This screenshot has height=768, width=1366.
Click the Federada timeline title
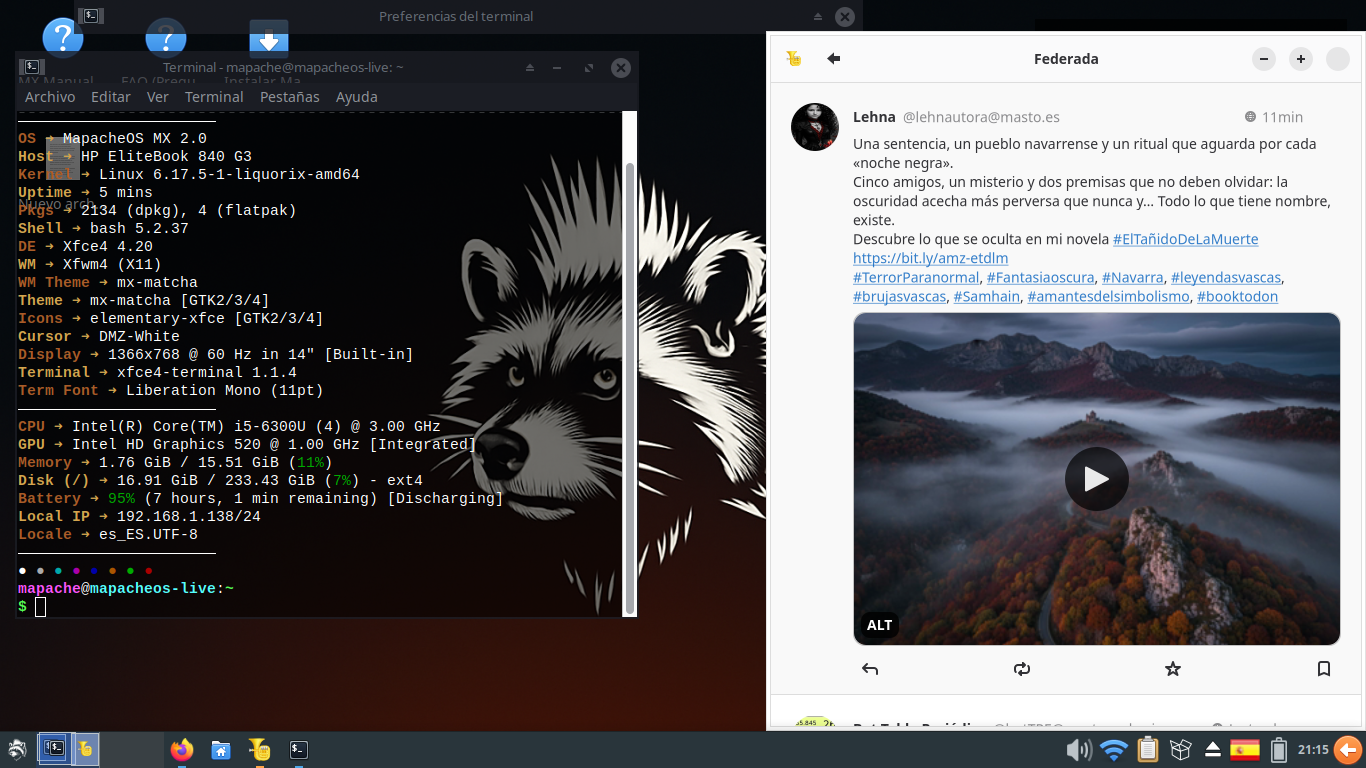[x=1066, y=59]
